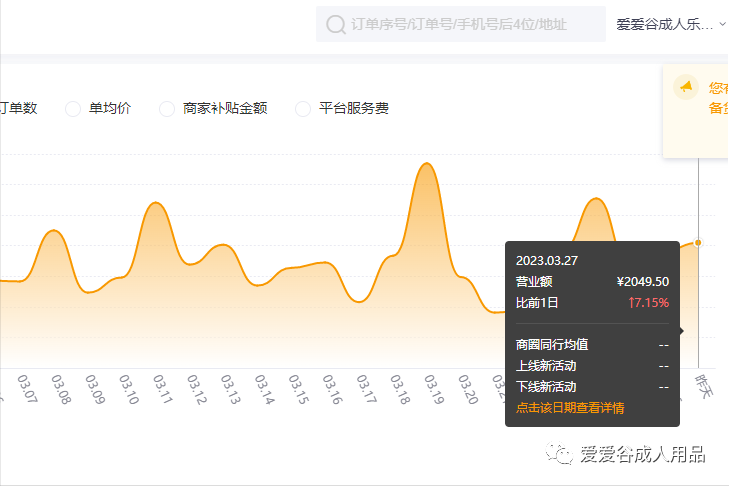Click the 下线新活动 tooltip row
The width and height of the screenshot is (729, 486).
coord(592,387)
